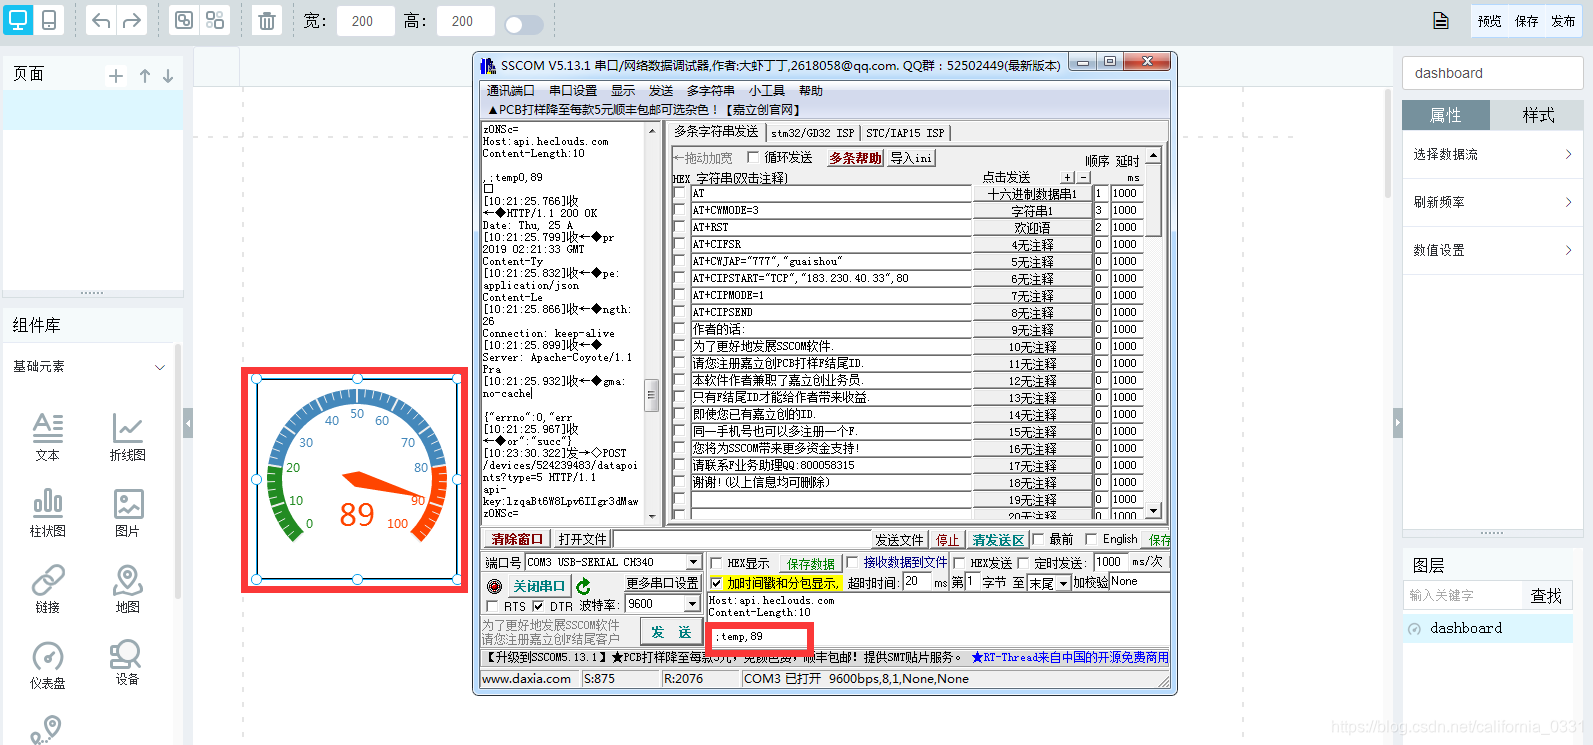1593x745 pixels.
Task: Select the 仪表盘 gauge component
Action: (48, 664)
